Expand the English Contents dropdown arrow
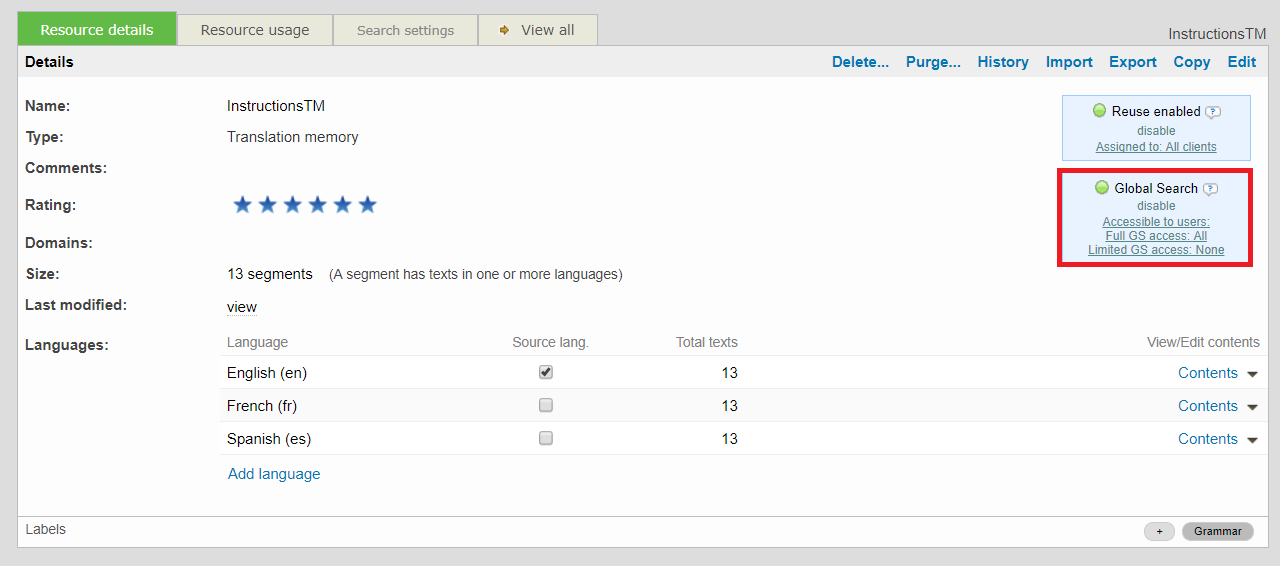Viewport: 1280px width, 566px height. 1252,374
